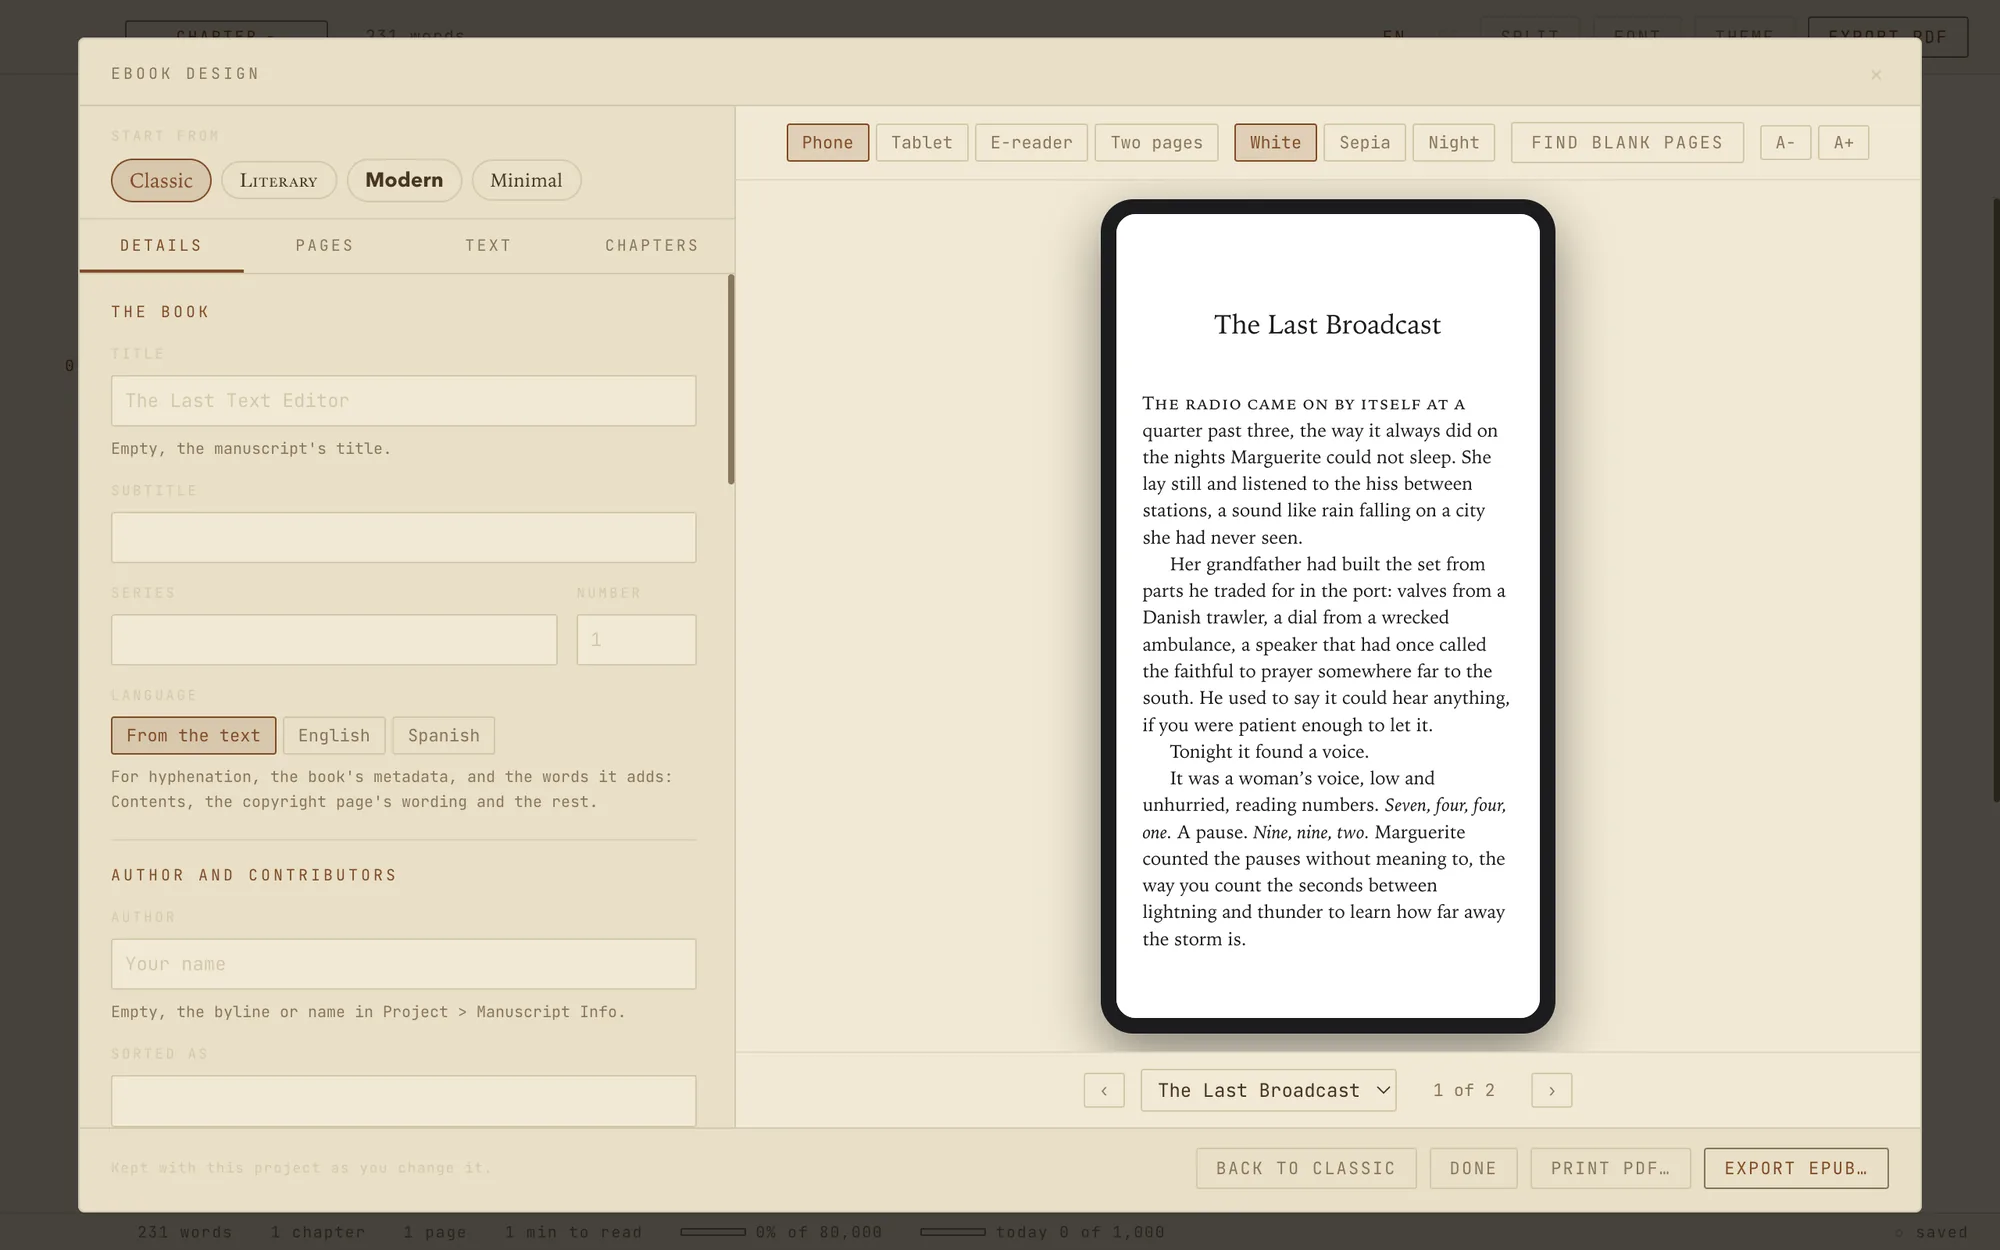The width and height of the screenshot is (2000, 1250).
Task: Click Find Blank Pages button
Action: (1627, 143)
